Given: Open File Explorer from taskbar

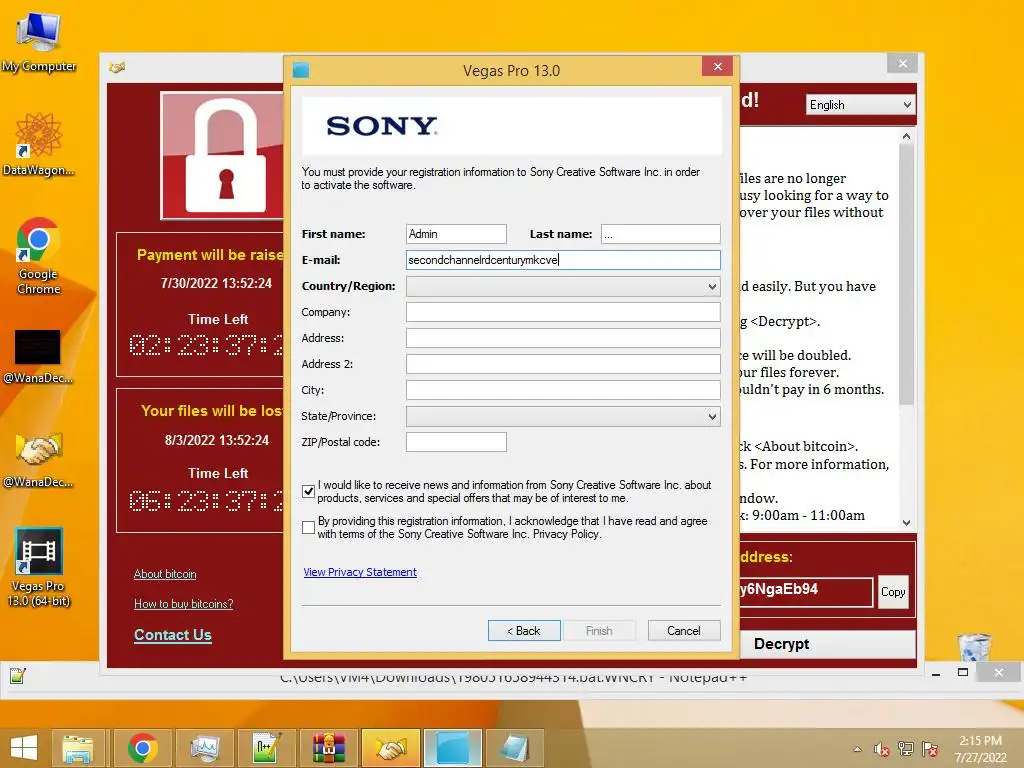Looking at the screenshot, I should [x=78, y=748].
